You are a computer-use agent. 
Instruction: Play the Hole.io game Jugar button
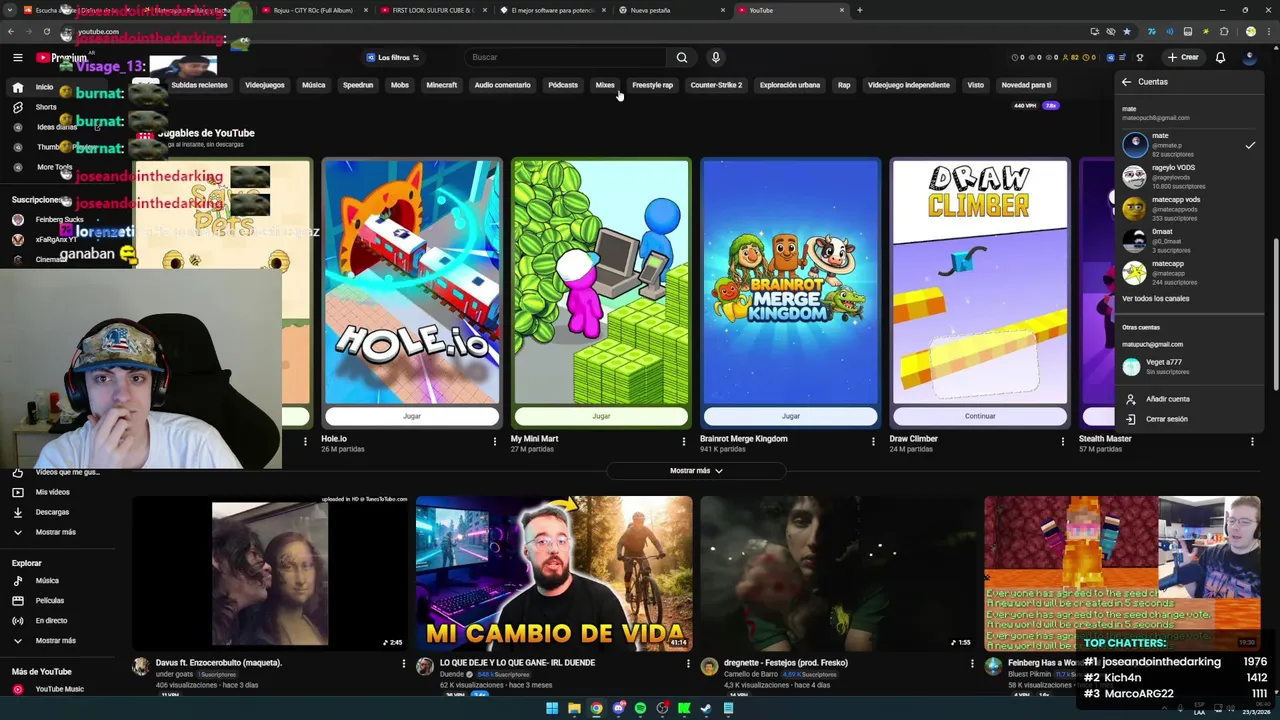click(x=412, y=416)
